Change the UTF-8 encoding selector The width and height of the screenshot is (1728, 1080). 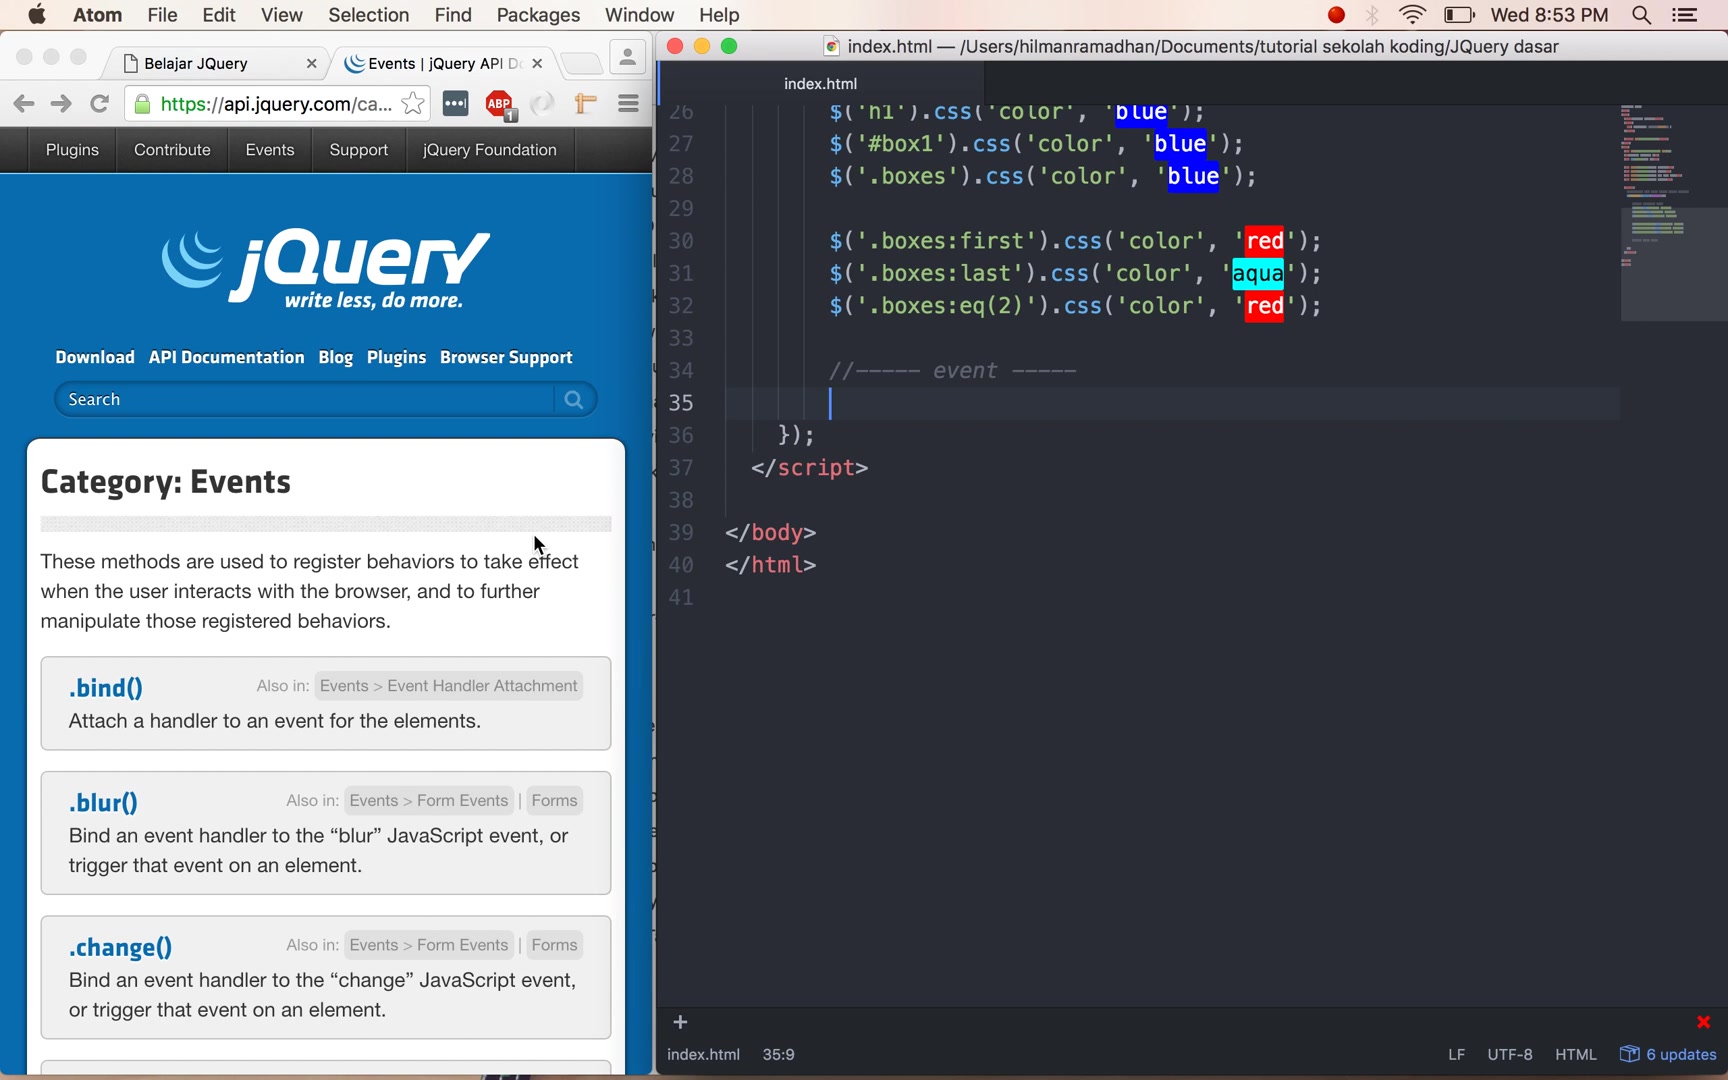[x=1509, y=1054]
